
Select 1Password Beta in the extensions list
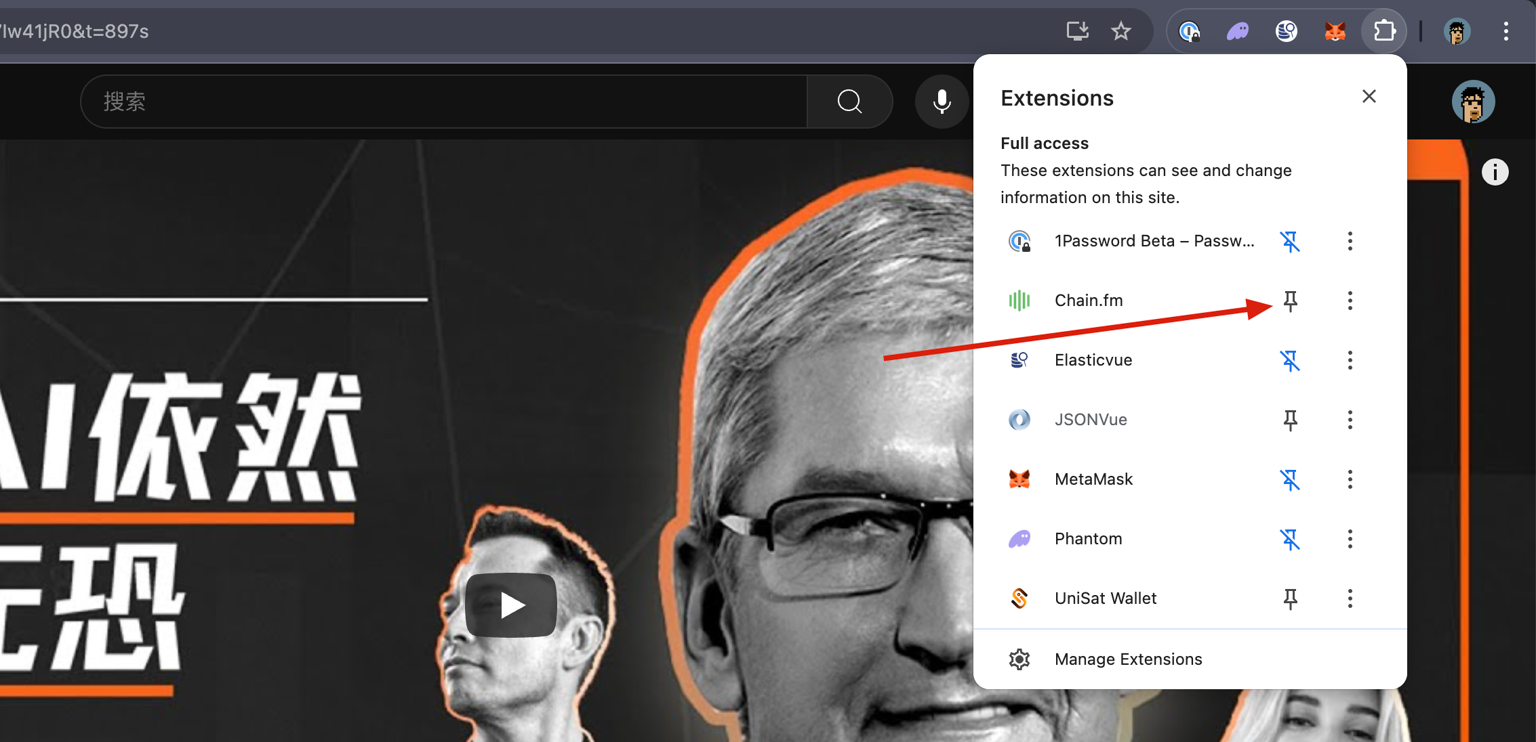pyautogui.click(x=1153, y=241)
